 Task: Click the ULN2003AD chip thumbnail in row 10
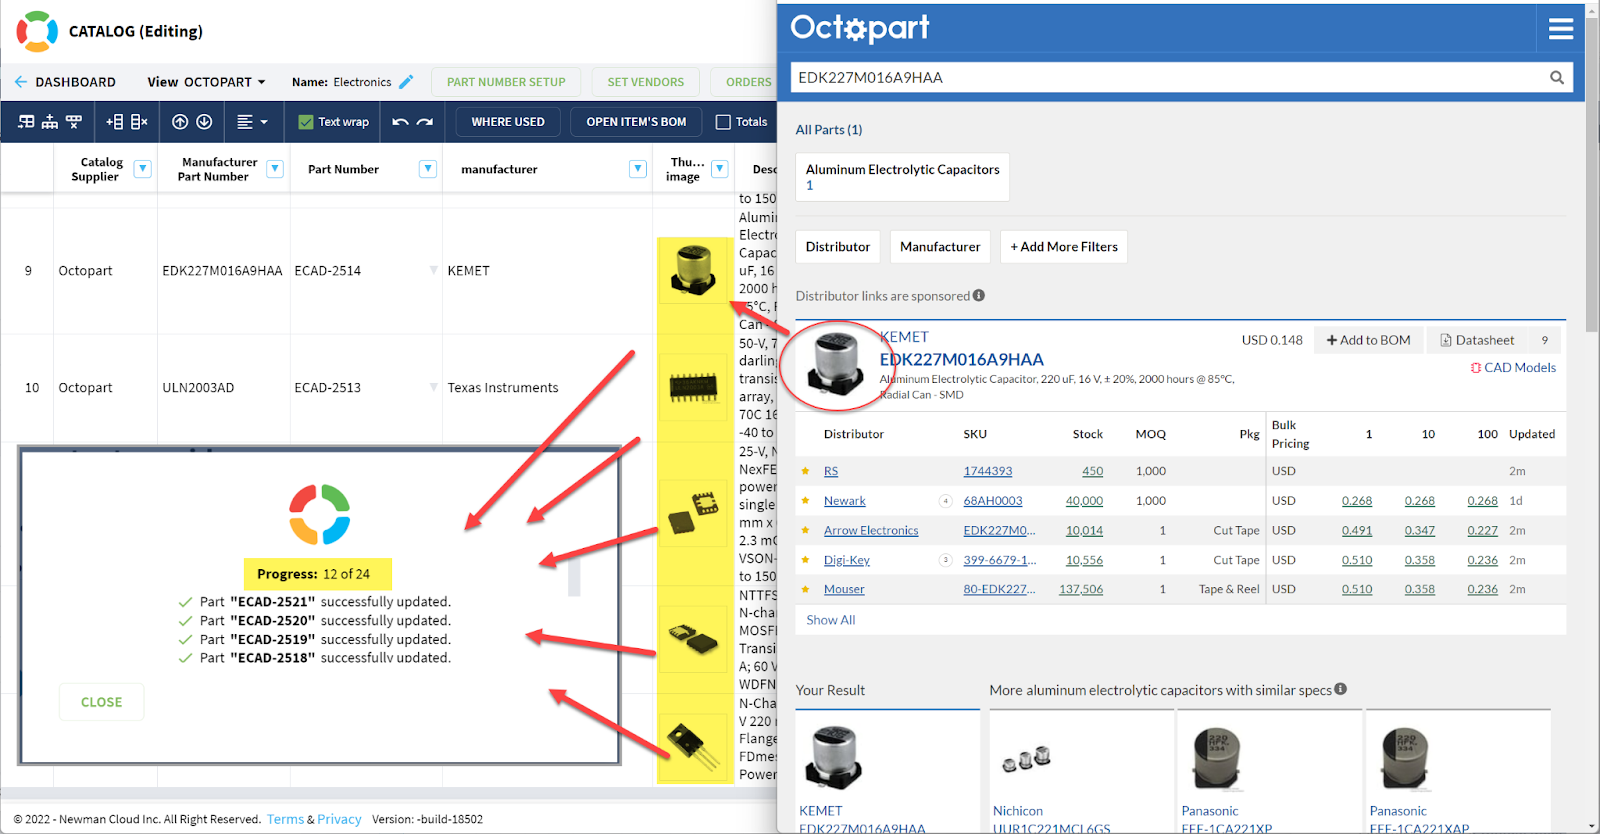point(694,387)
